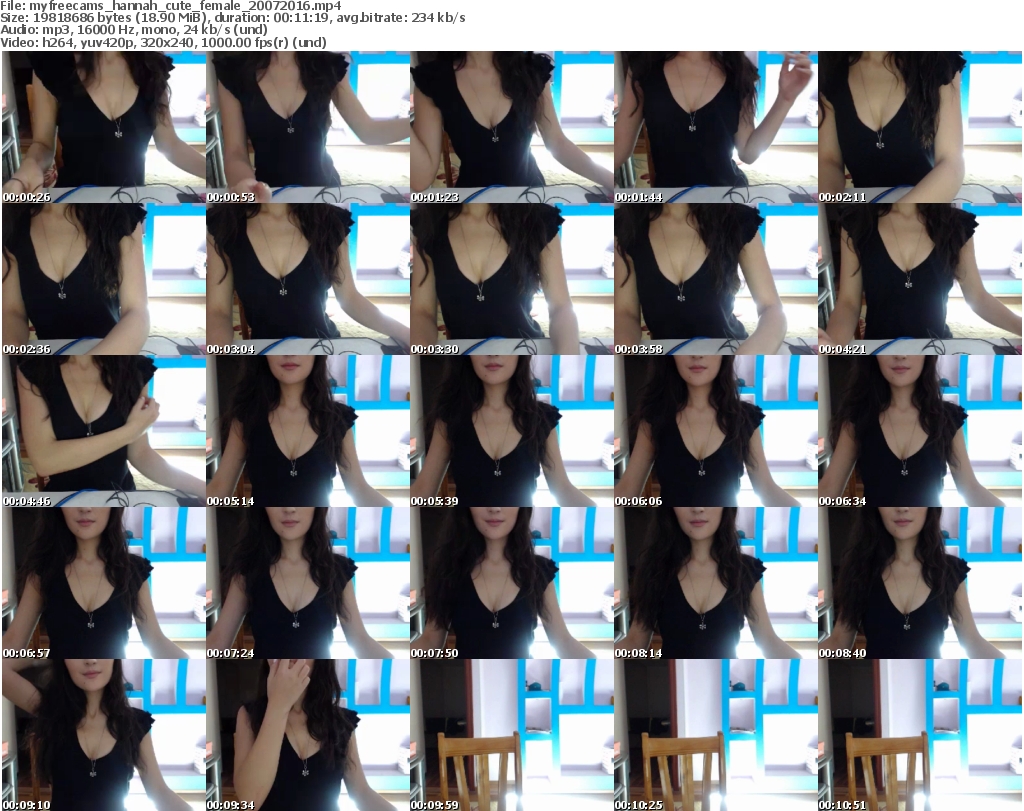Select the thumbnail stamped 00:01:44
1024x811 pixels.
point(716,127)
